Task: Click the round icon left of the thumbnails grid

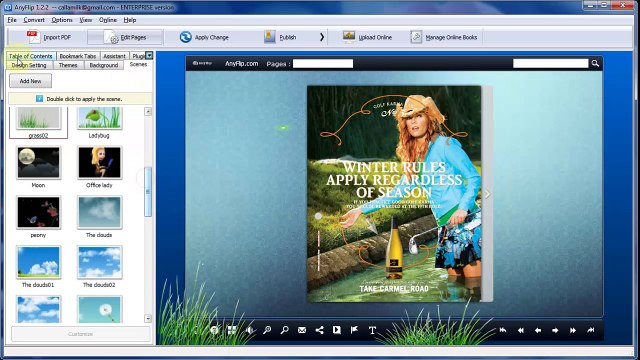Action: click(214, 330)
